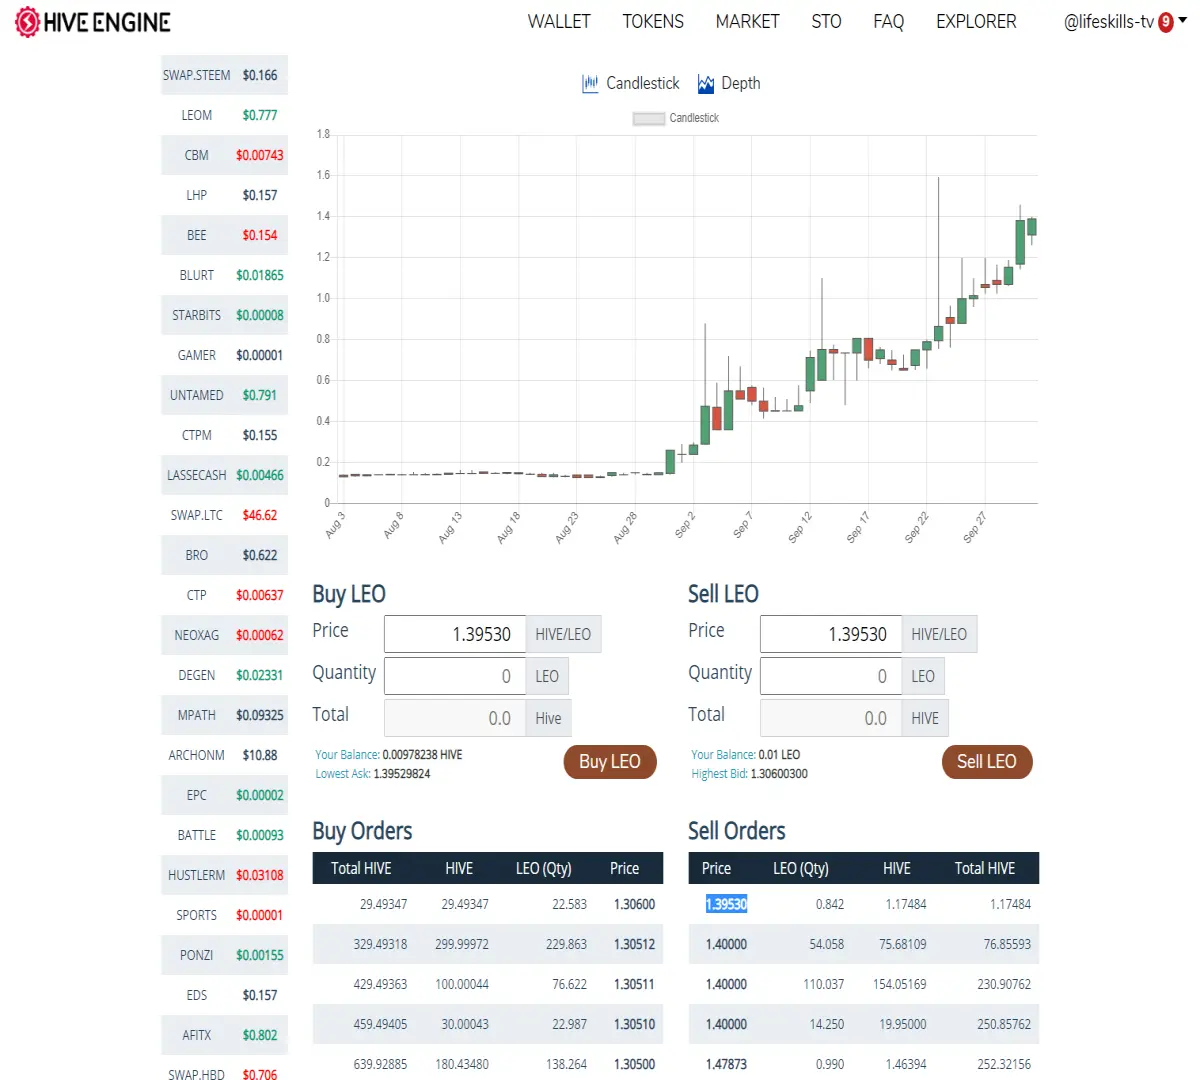
Task: Select NEOXAG token row
Action: pyautogui.click(x=224, y=635)
